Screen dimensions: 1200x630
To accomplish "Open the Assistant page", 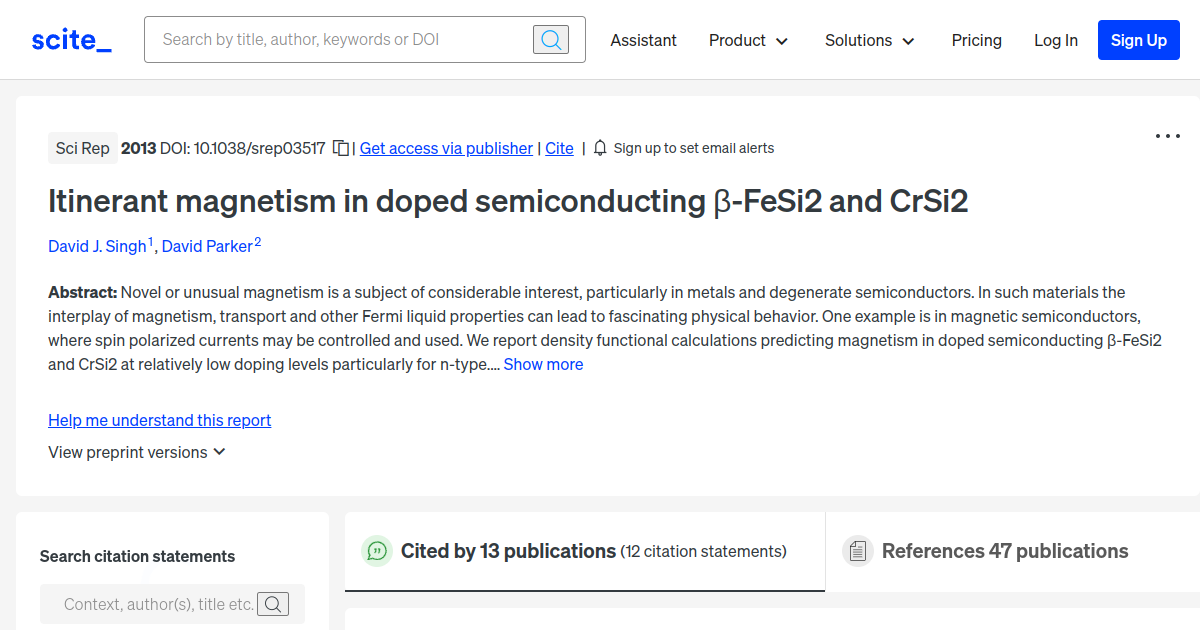I will click(x=643, y=40).
